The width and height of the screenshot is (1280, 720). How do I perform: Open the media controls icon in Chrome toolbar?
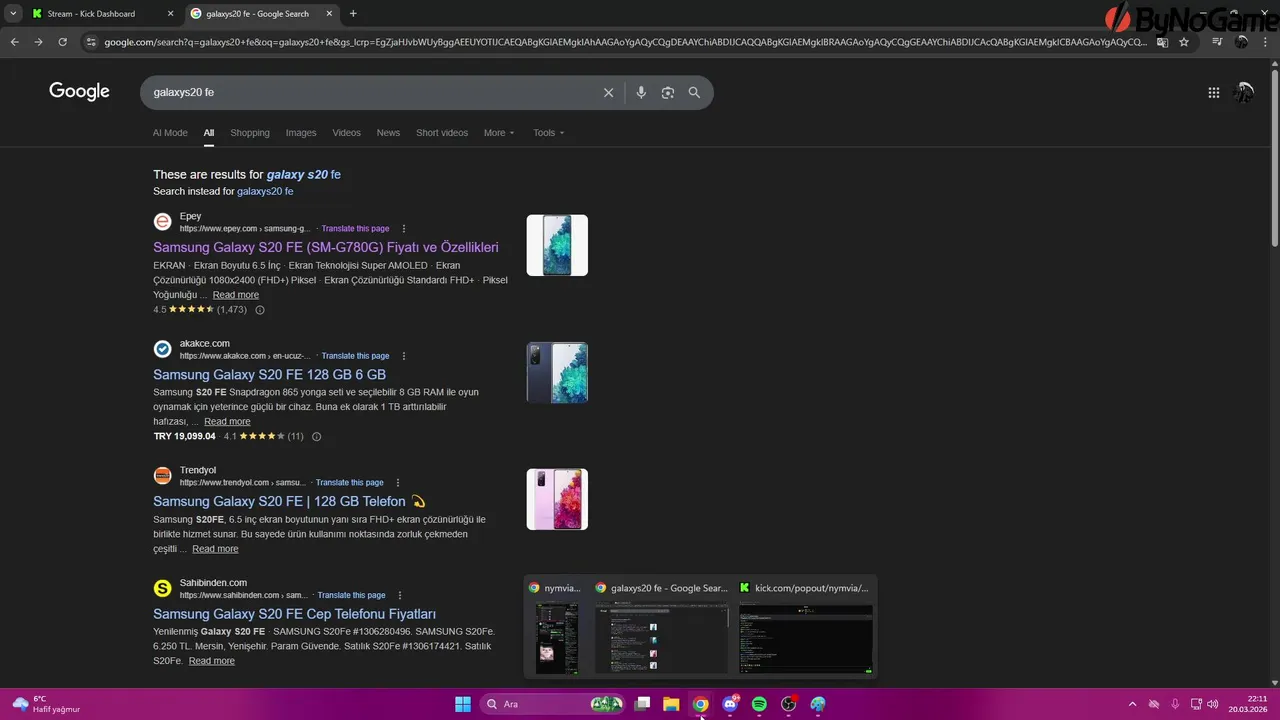click(x=1217, y=42)
